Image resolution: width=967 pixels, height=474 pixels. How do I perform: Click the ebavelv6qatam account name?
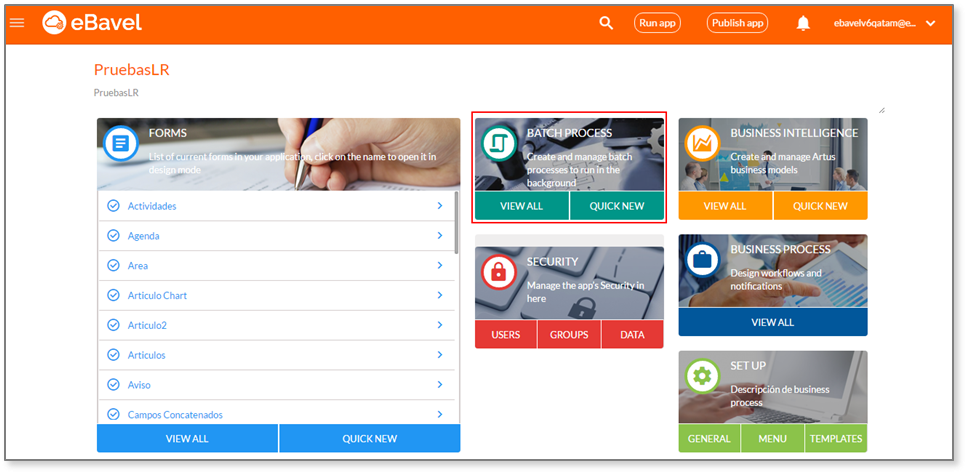874,23
